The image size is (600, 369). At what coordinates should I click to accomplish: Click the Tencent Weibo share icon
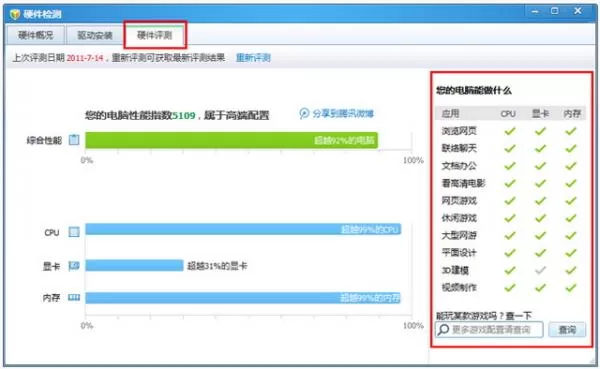[x=304, y=113]
